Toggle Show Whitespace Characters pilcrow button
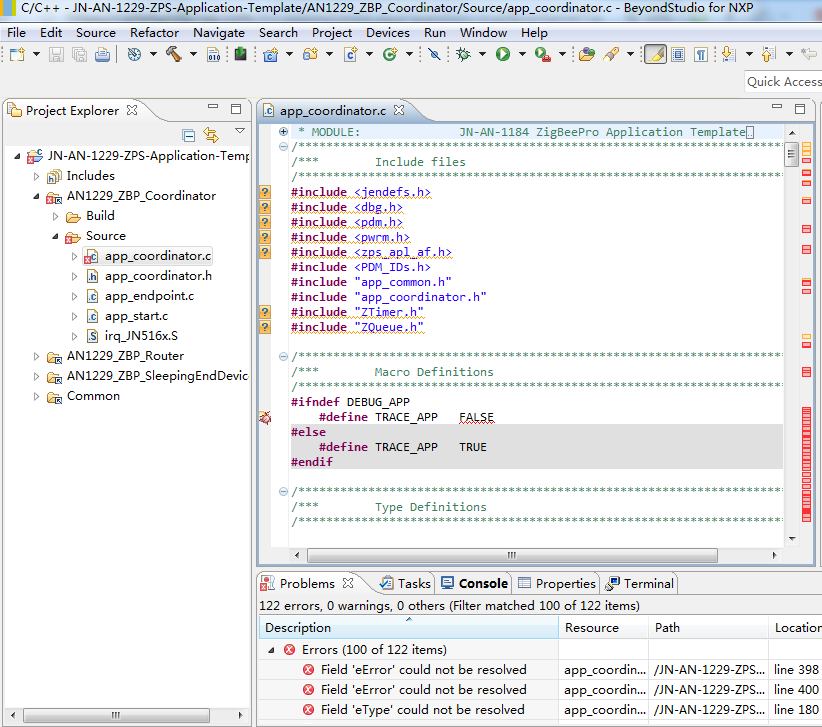 702,54
